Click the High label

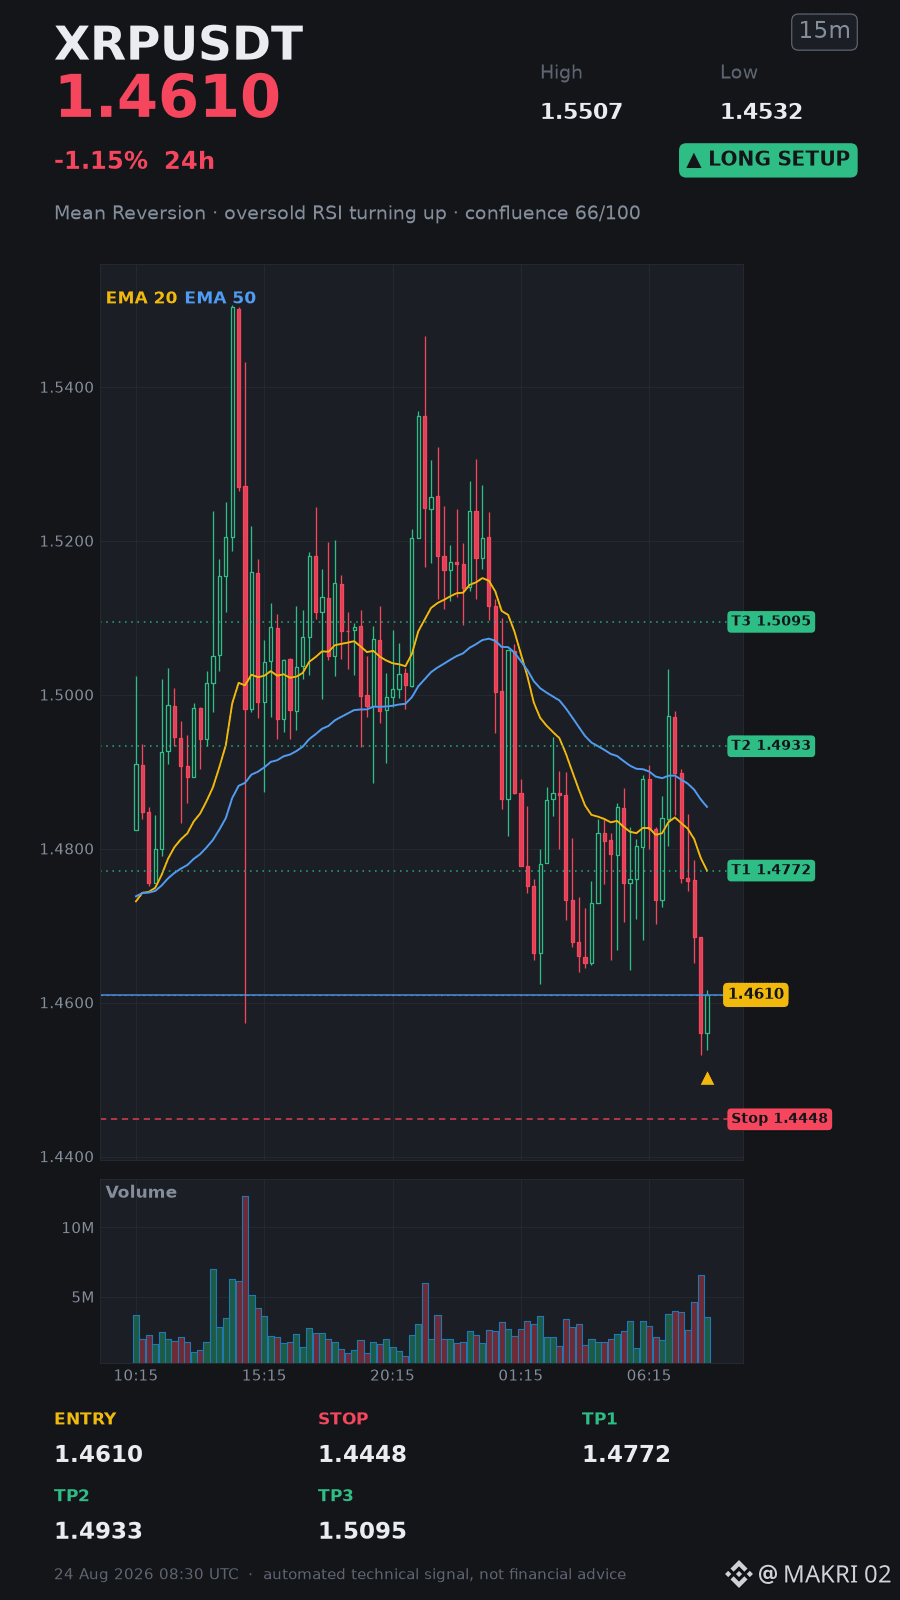pos(561,73)
